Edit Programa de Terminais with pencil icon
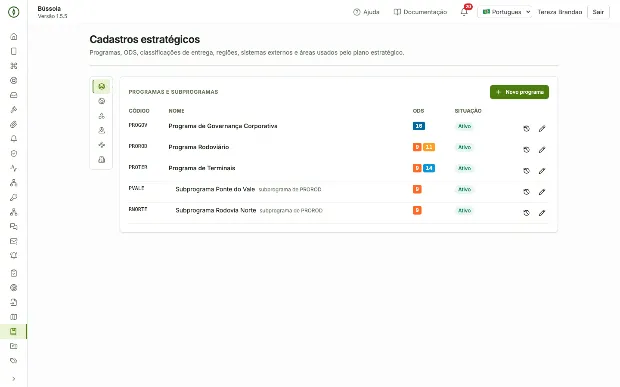Image resolution: width=620 pixels, height=387 pixels. [542, 171]
